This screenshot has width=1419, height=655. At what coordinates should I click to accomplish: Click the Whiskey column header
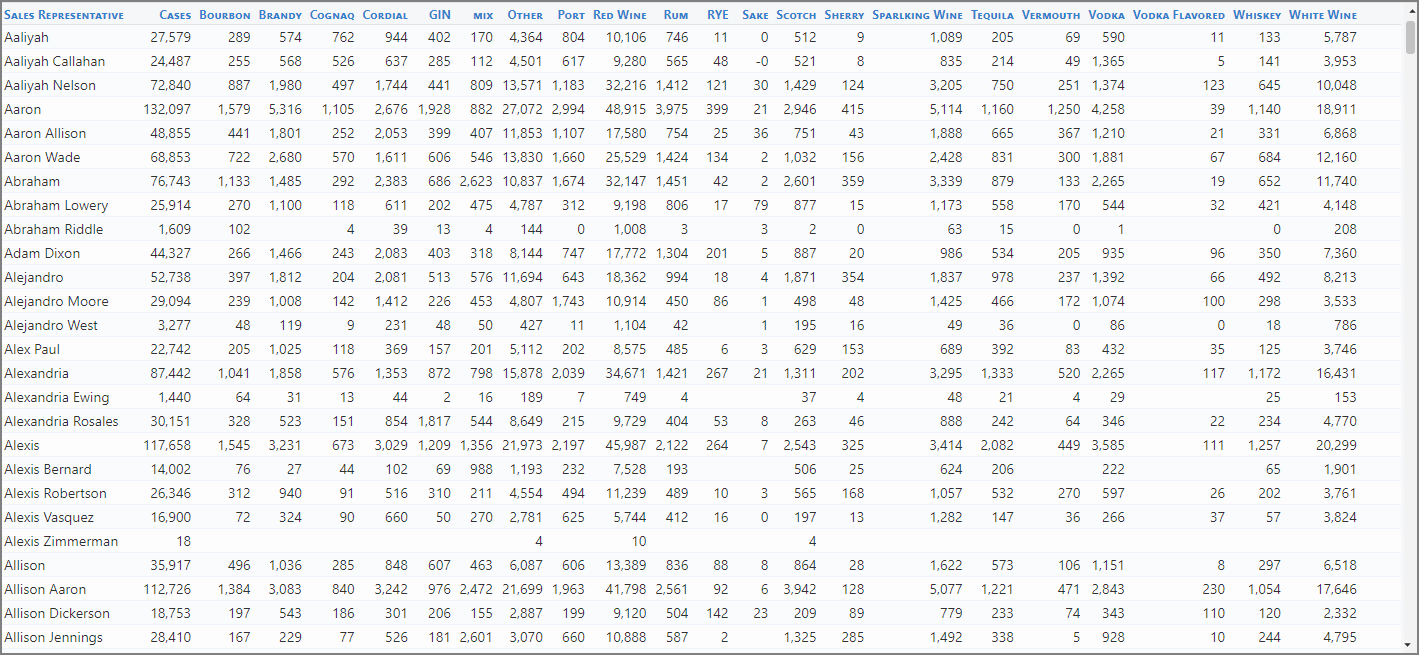[x=1256, y=15]
